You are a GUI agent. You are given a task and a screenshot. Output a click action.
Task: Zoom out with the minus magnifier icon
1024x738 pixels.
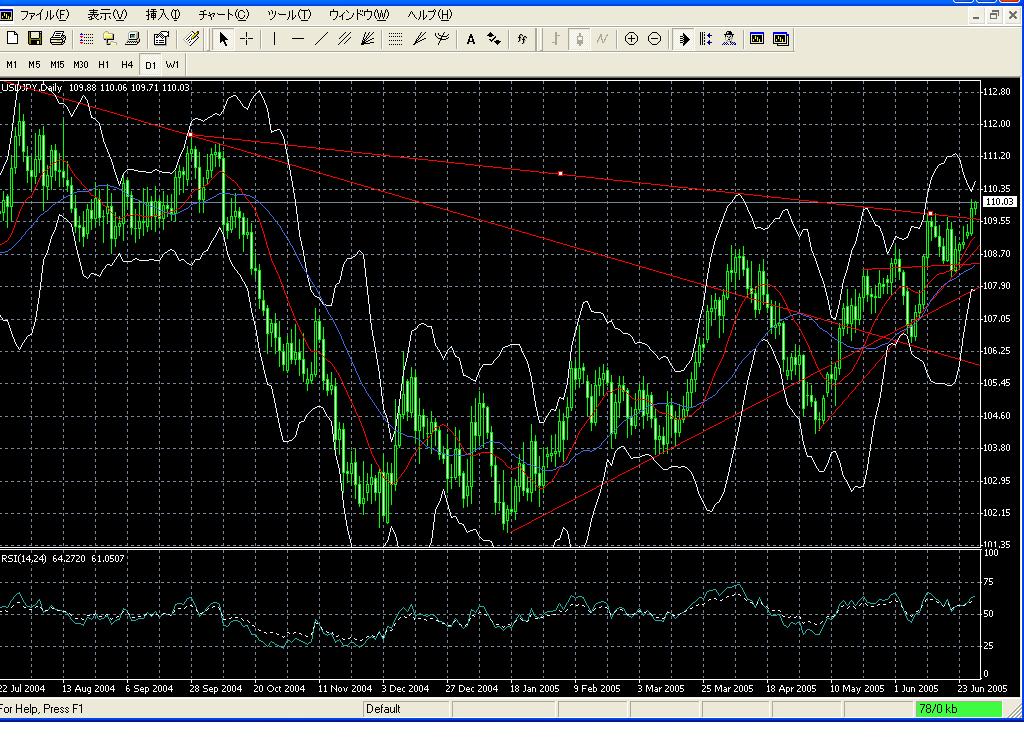click(654, 39)
